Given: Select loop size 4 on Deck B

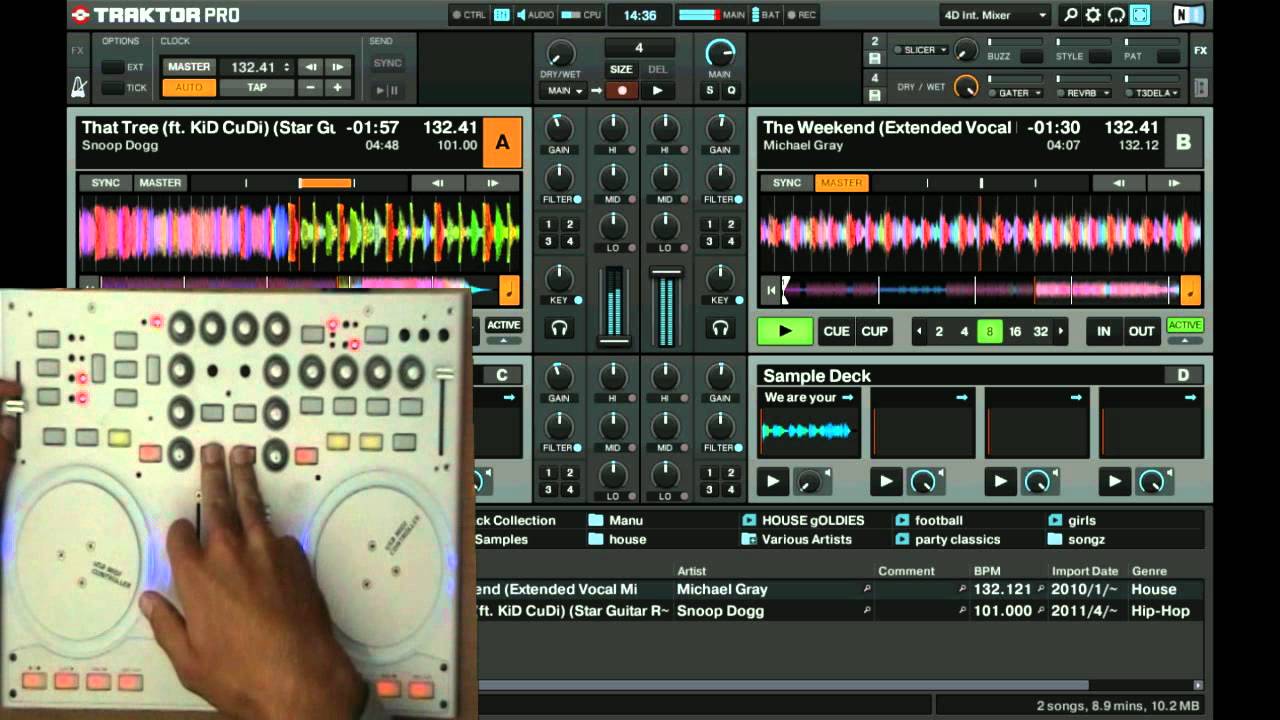Looking at the screenshot, I should click(x=964, y=331).
